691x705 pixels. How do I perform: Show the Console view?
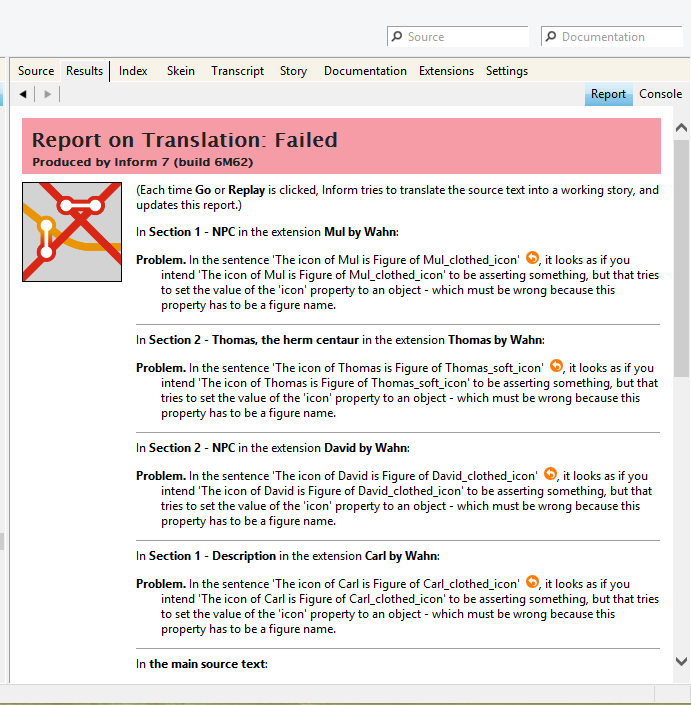tap(660, 94)
